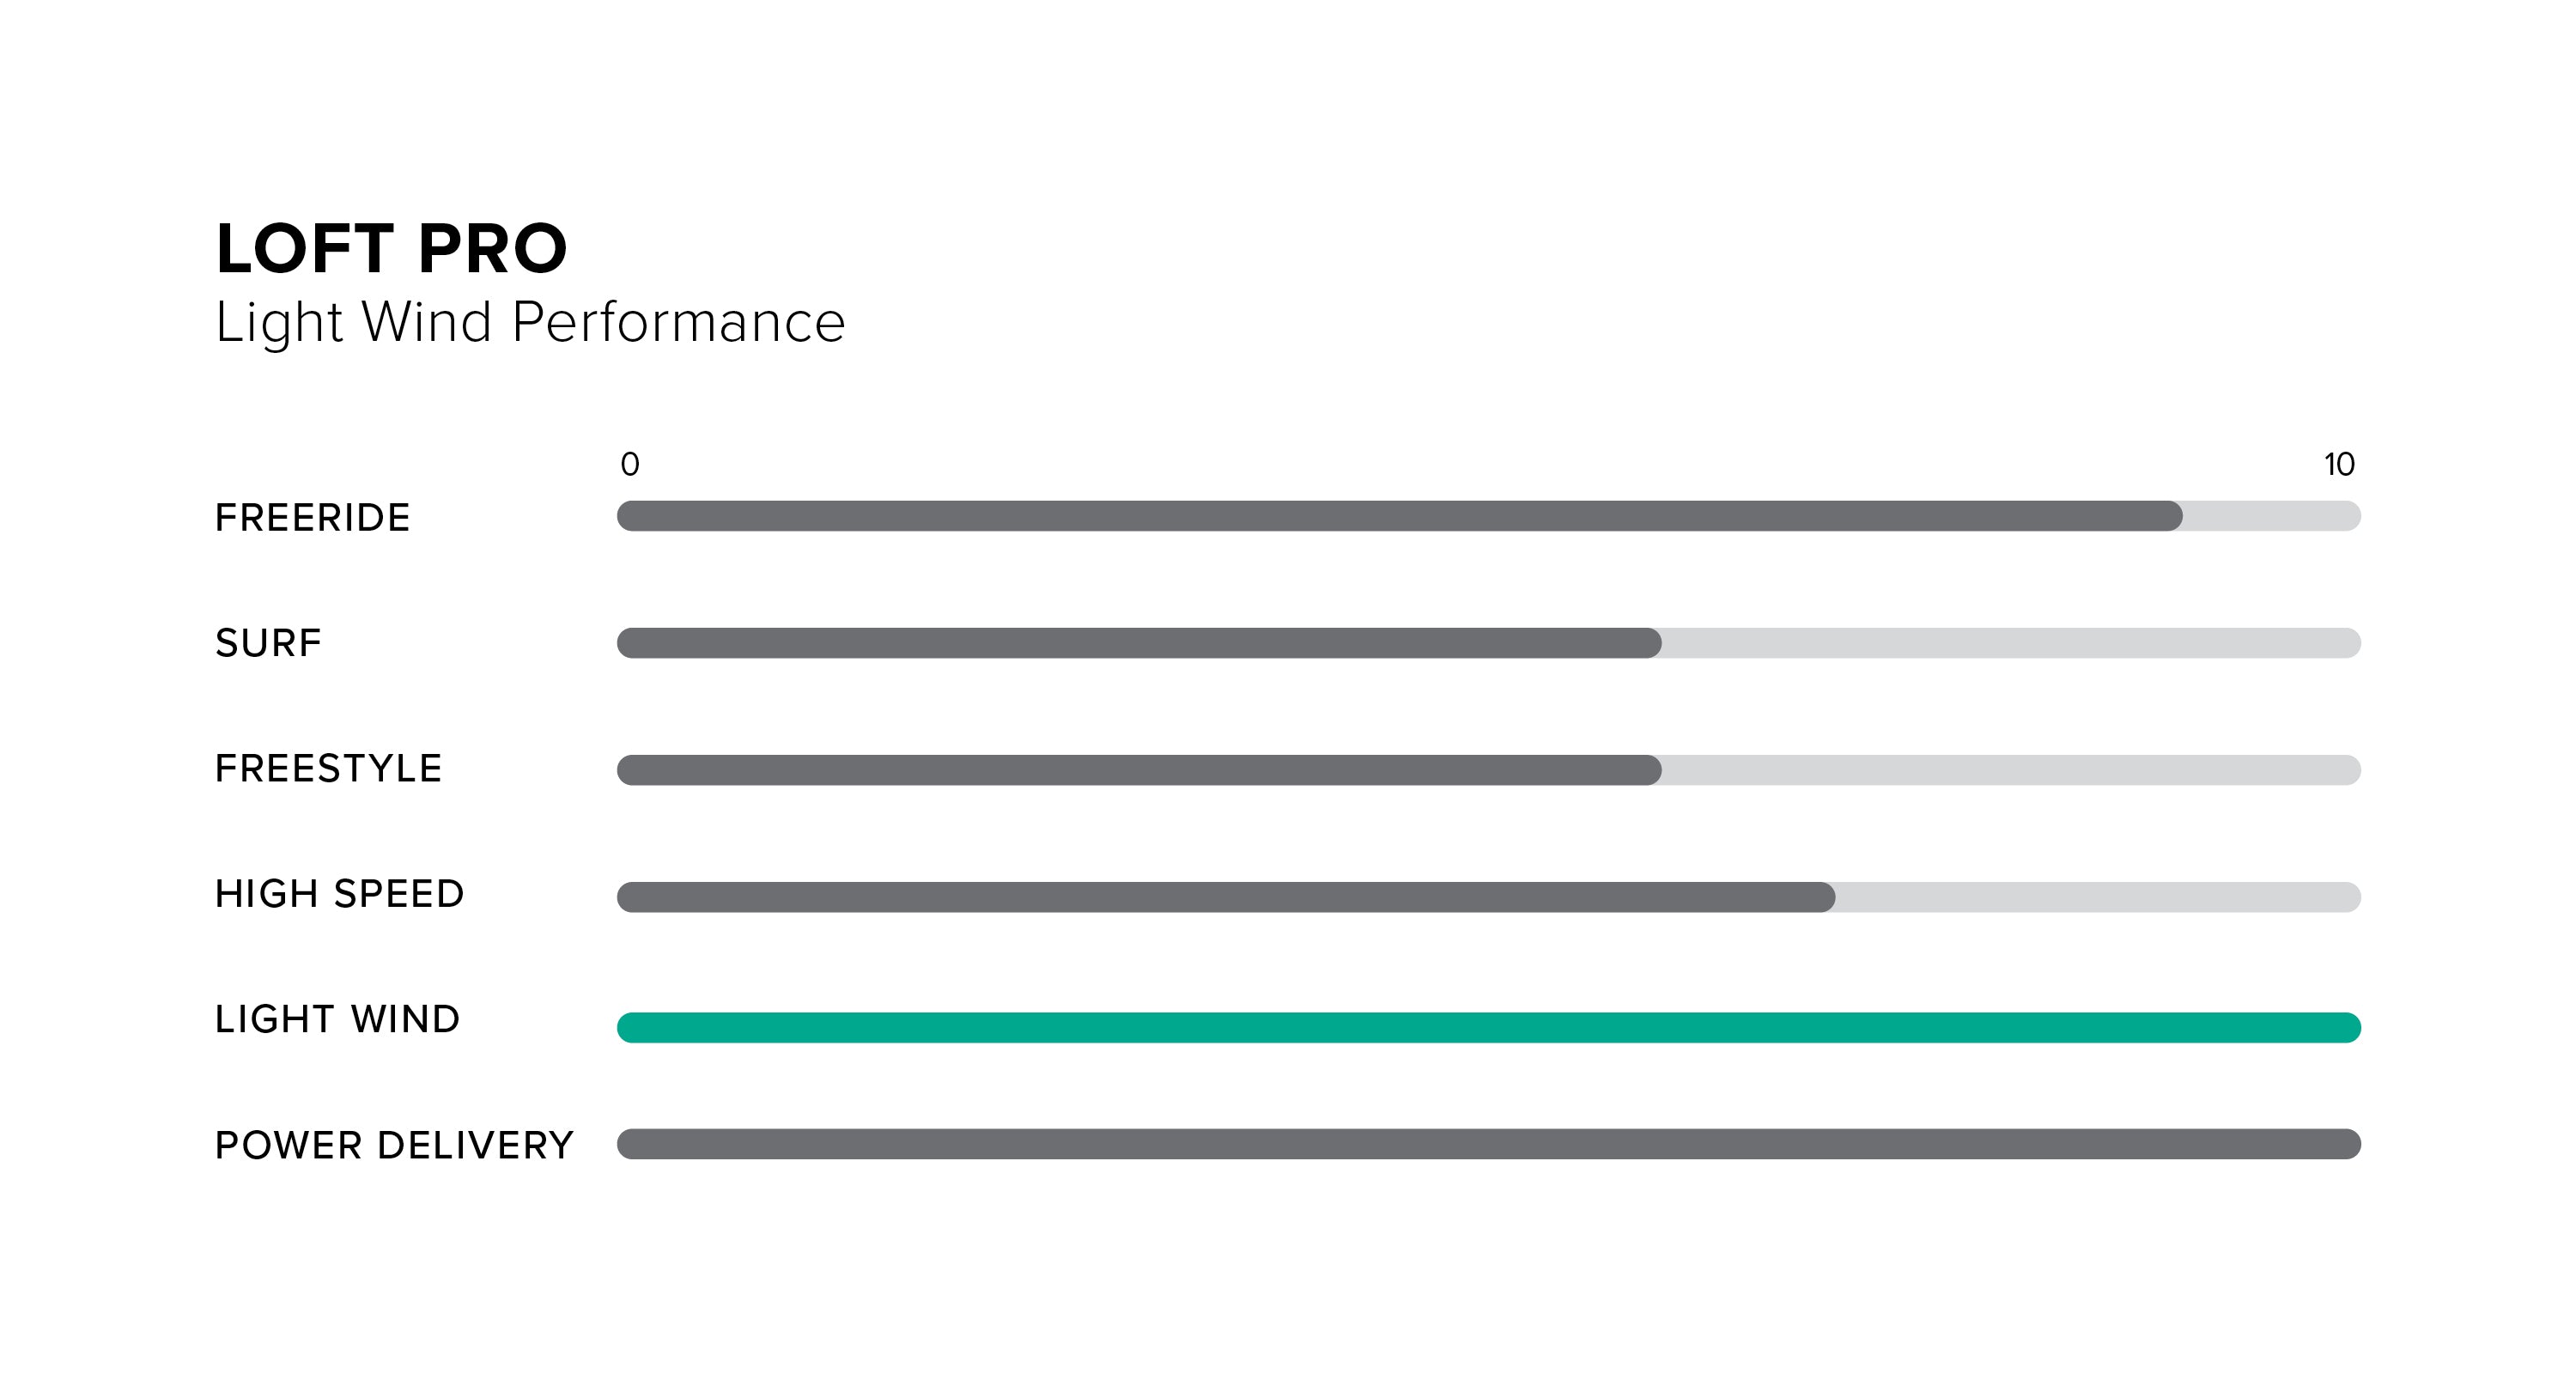Click the FREERIDE label
The width and height of the screenshot is (2576, 1374).
(x=313, y=518)
